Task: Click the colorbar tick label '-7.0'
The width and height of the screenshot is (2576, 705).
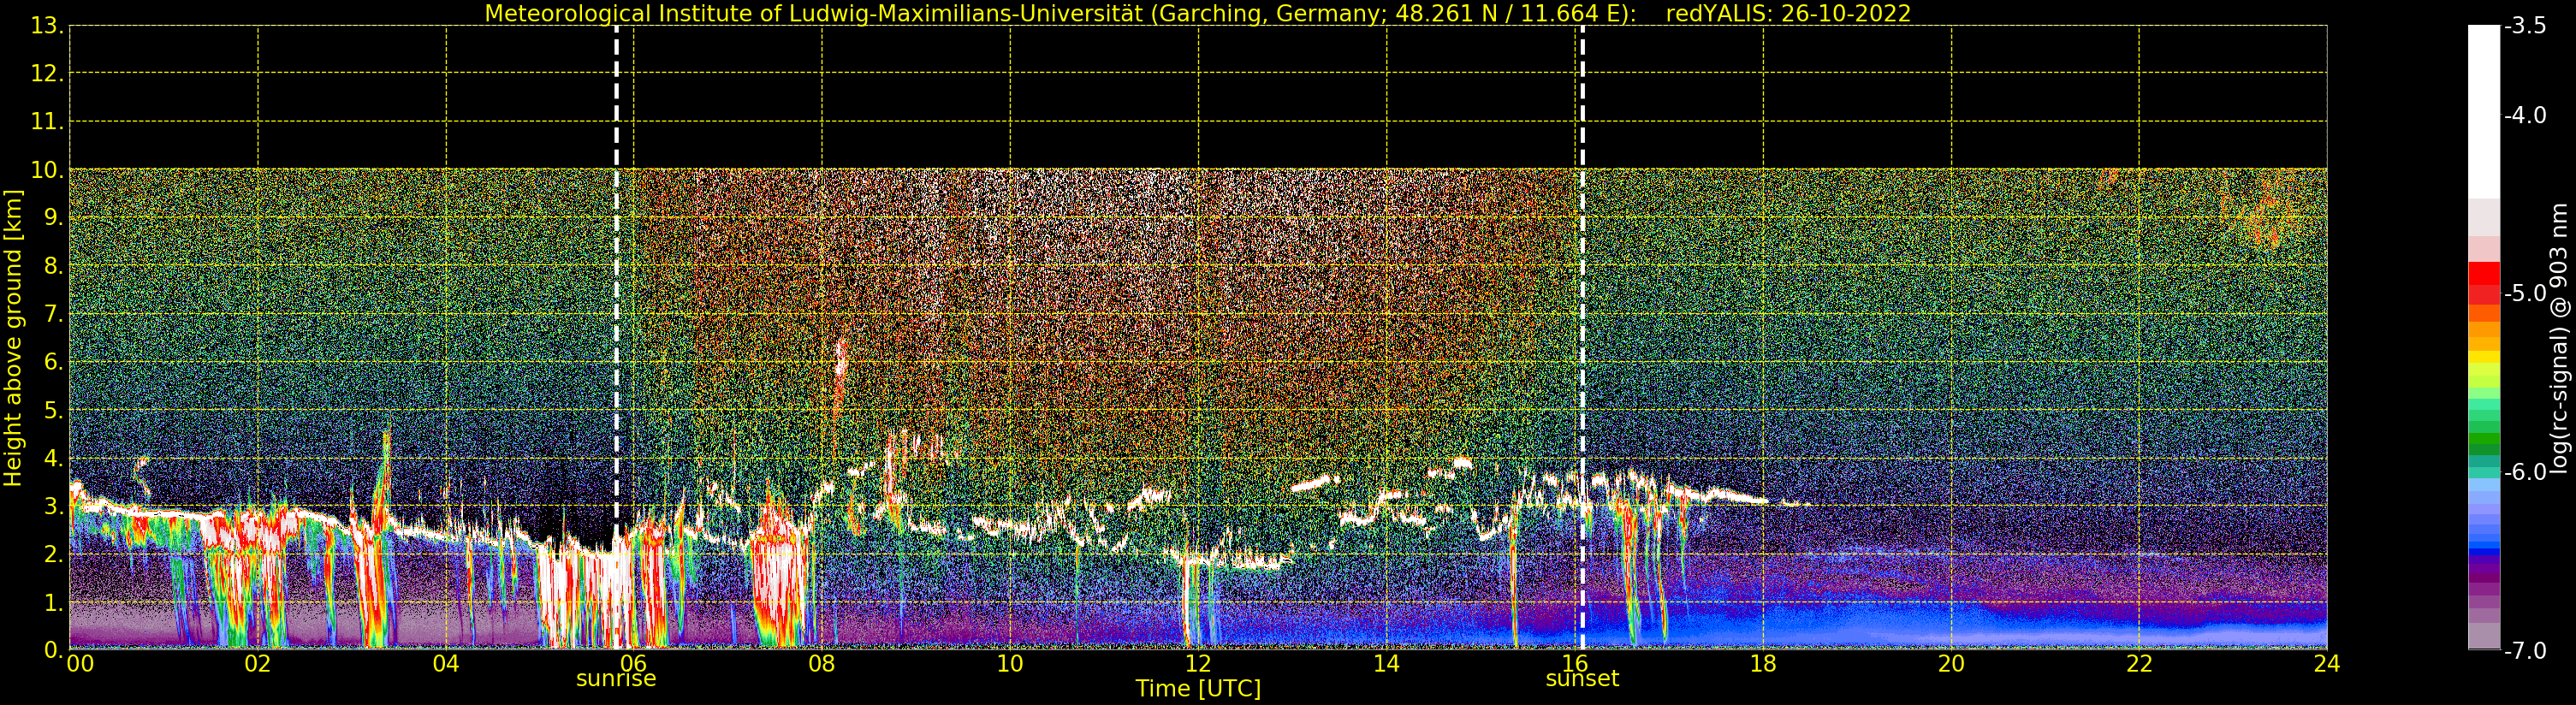Action: coord(2525,650)
